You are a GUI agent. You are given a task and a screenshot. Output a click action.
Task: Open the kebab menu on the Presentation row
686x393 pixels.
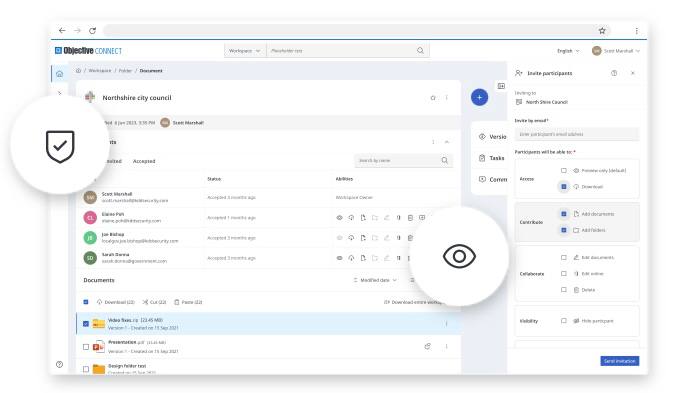coord(447,346)
